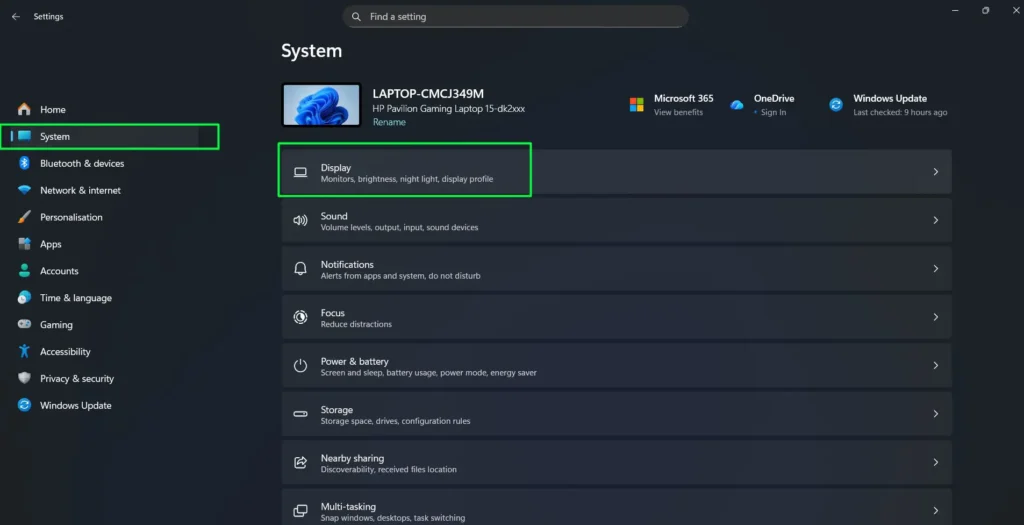Click the Apps icon in sidebar
Image resolution: width=1024 pixels, height=525 pixels.
point(24,244)
